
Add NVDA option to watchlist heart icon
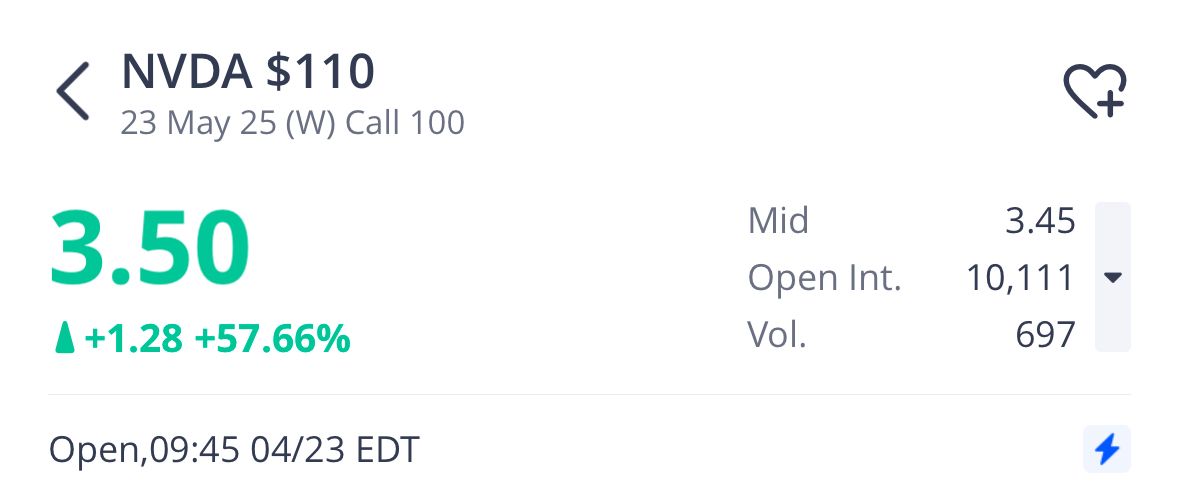(1095, 91)
